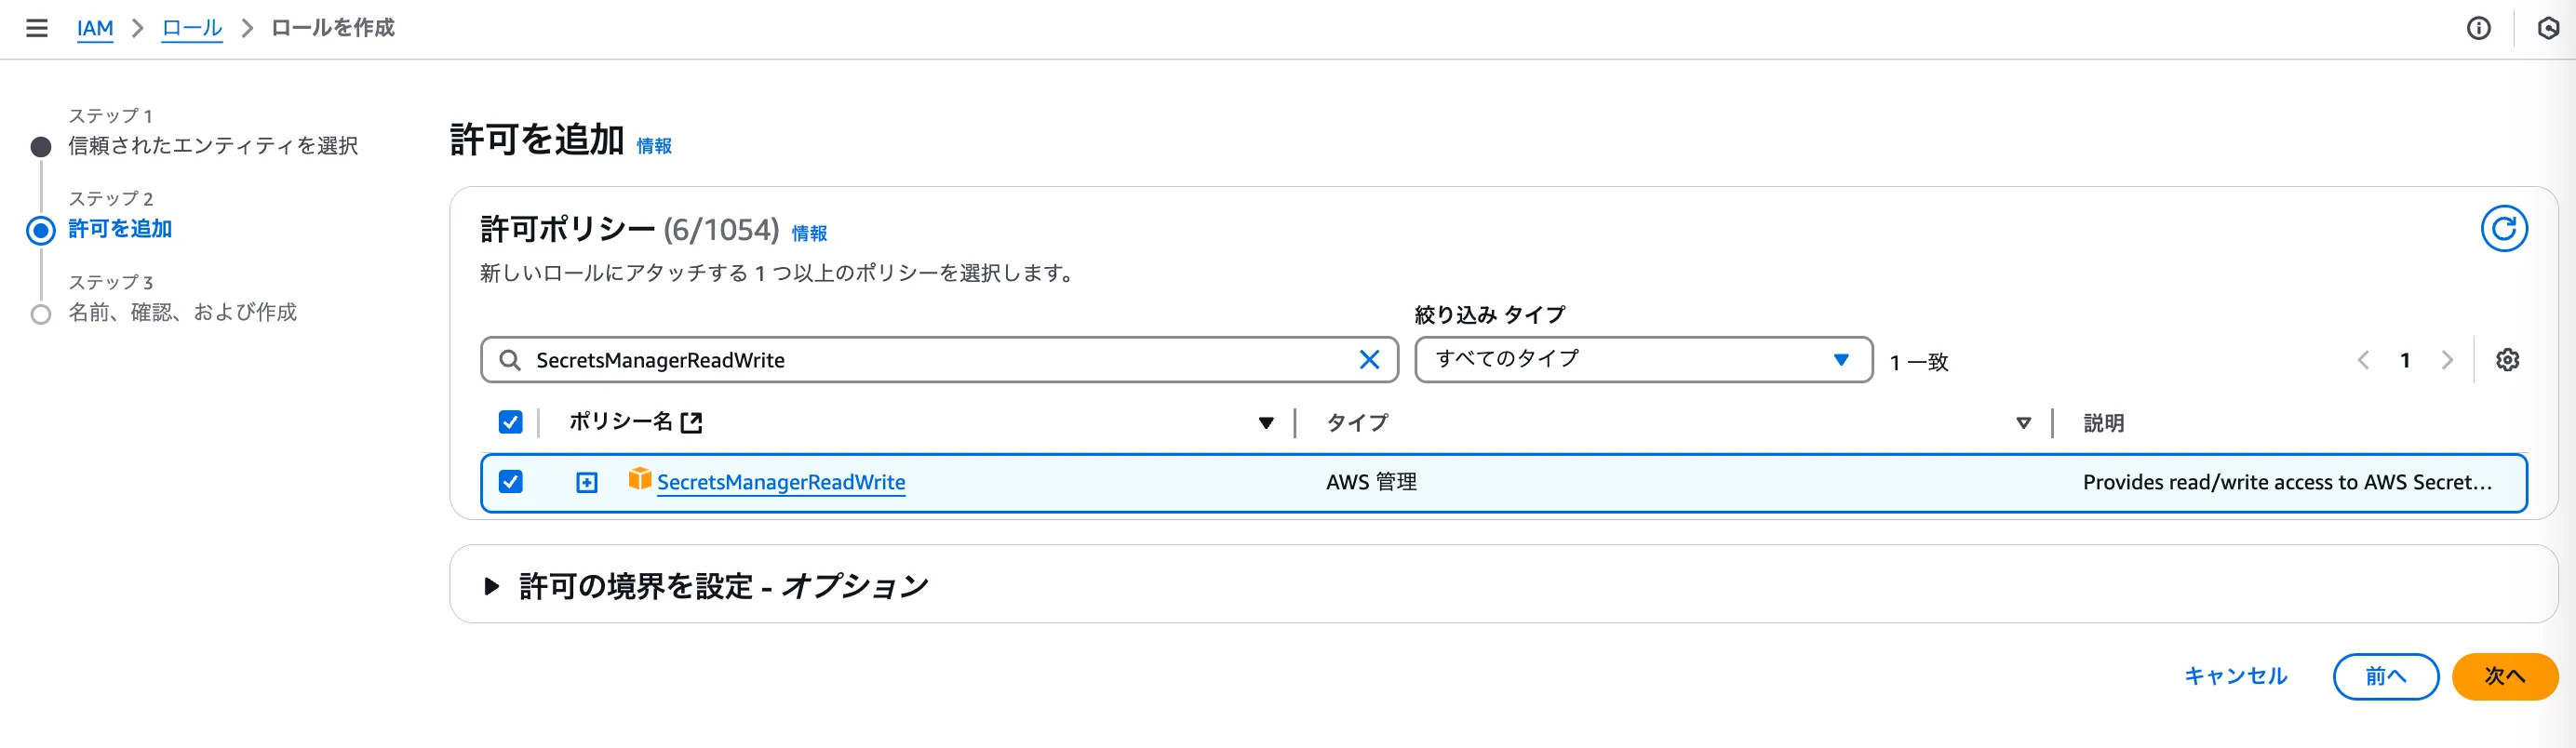This screenshot has width=2576, height=748.
Task: Uncheck the SecretsManagerReadWrite policy checkbox
Action: click(x=510, y=482)
